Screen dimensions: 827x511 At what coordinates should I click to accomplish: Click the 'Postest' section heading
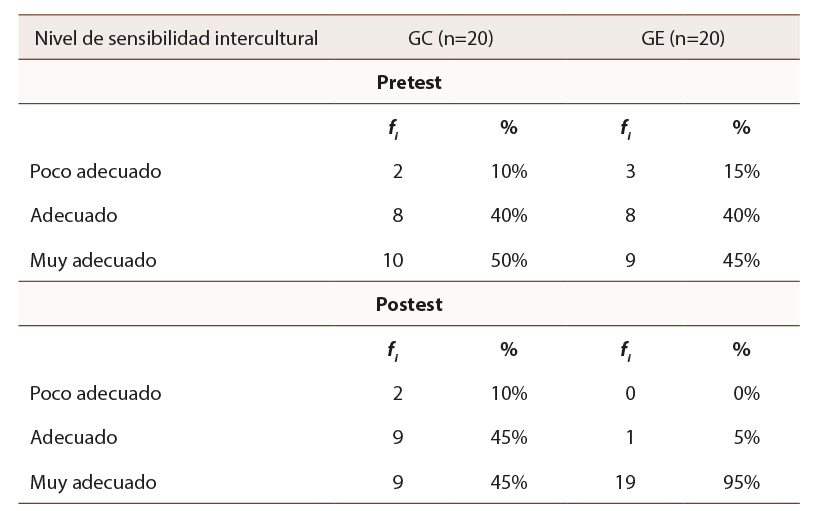(x=409, y=305)
